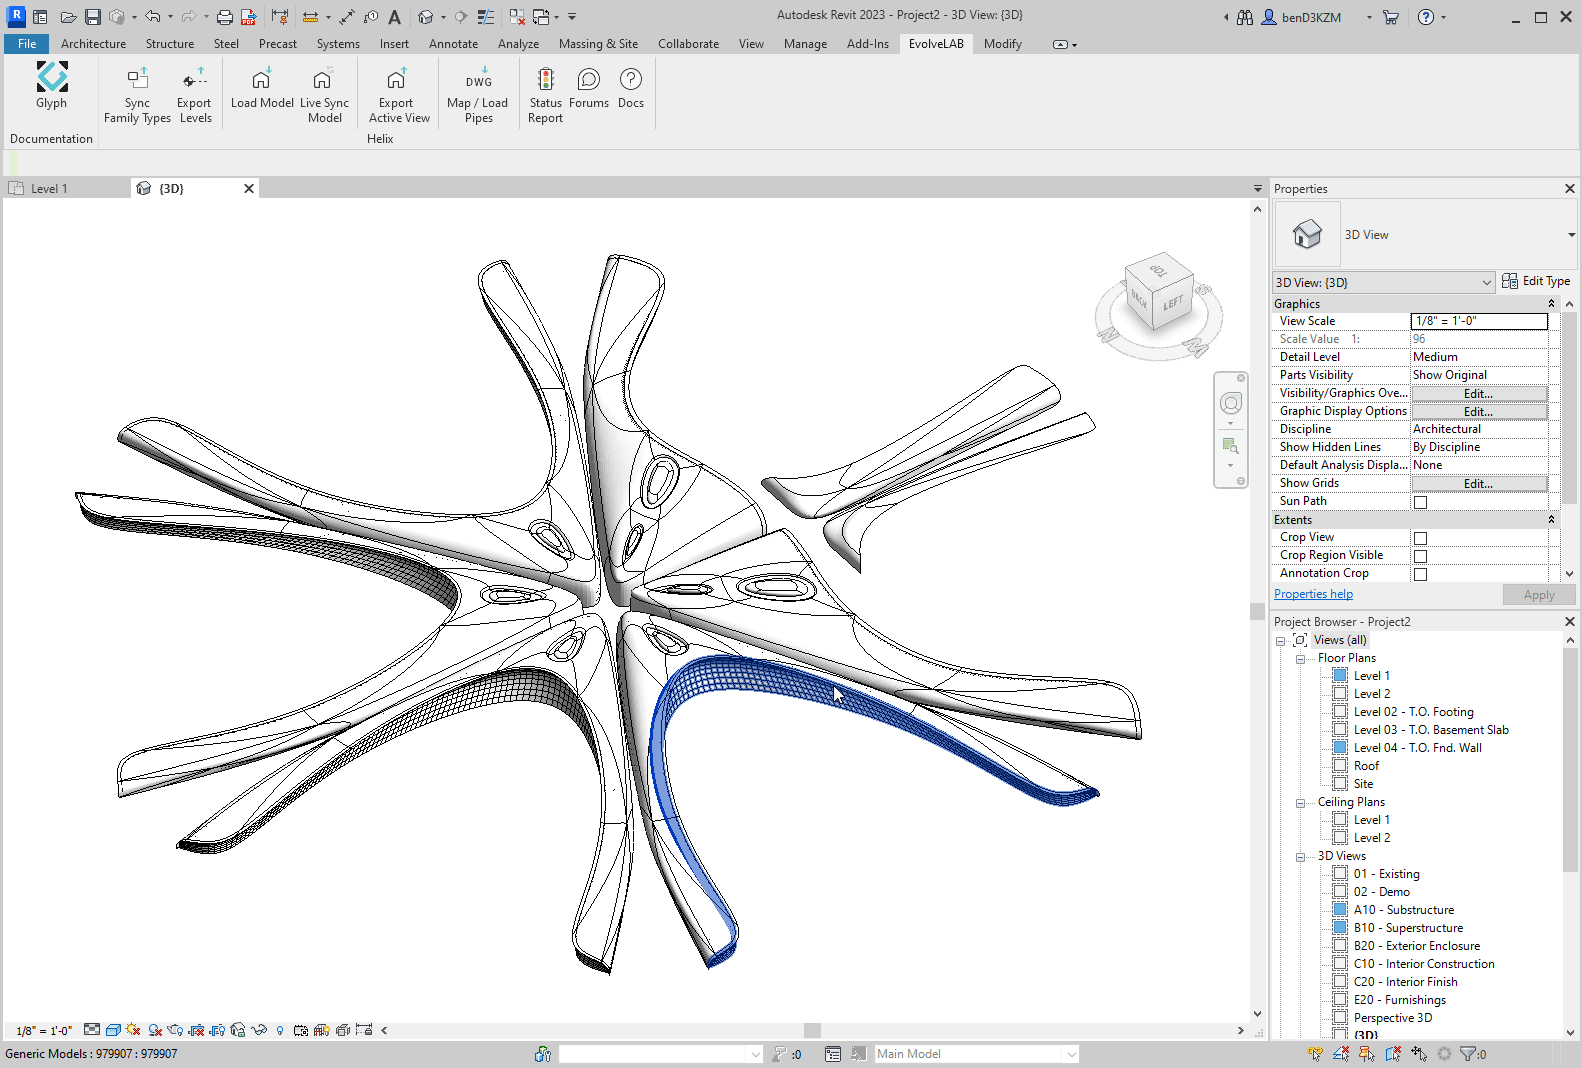Check the Crop Region Visible box

[1420, 556]
